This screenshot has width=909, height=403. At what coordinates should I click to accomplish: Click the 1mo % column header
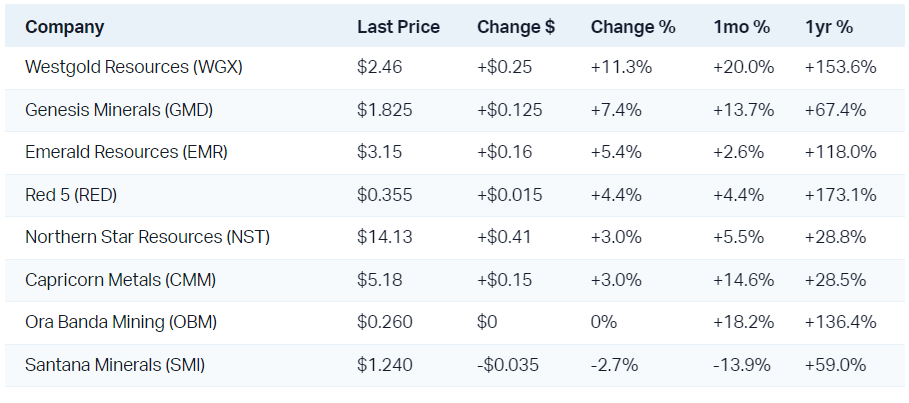741,27
